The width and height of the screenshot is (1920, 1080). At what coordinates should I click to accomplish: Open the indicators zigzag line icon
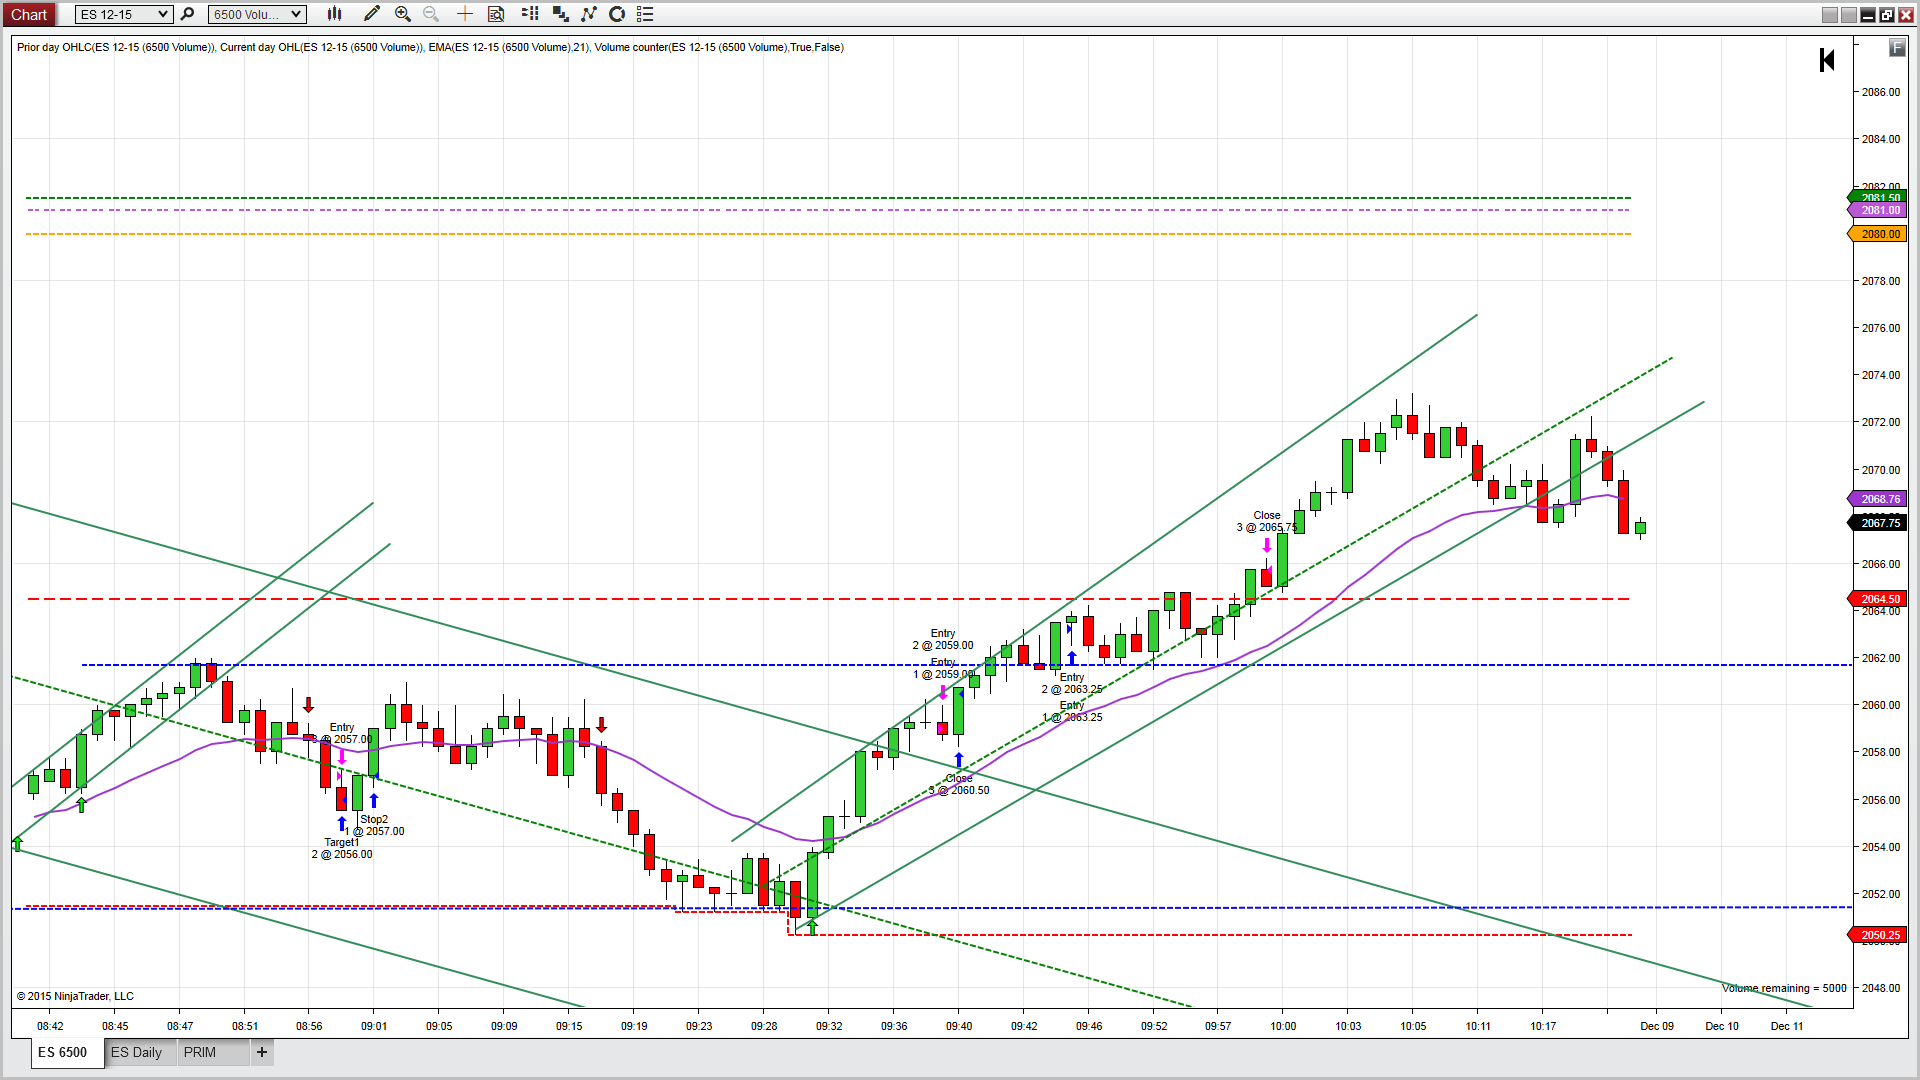[x=589, y=14]
